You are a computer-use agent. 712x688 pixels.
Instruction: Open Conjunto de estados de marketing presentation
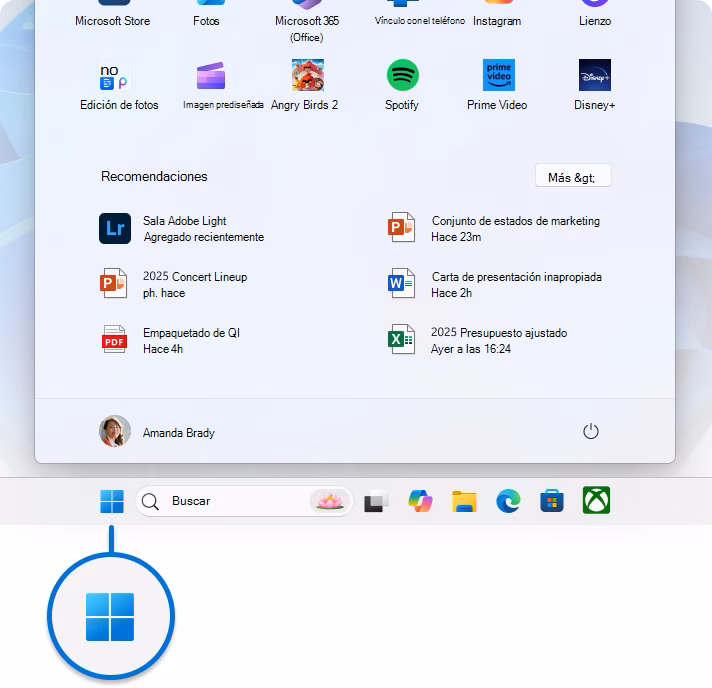[401, 228]
